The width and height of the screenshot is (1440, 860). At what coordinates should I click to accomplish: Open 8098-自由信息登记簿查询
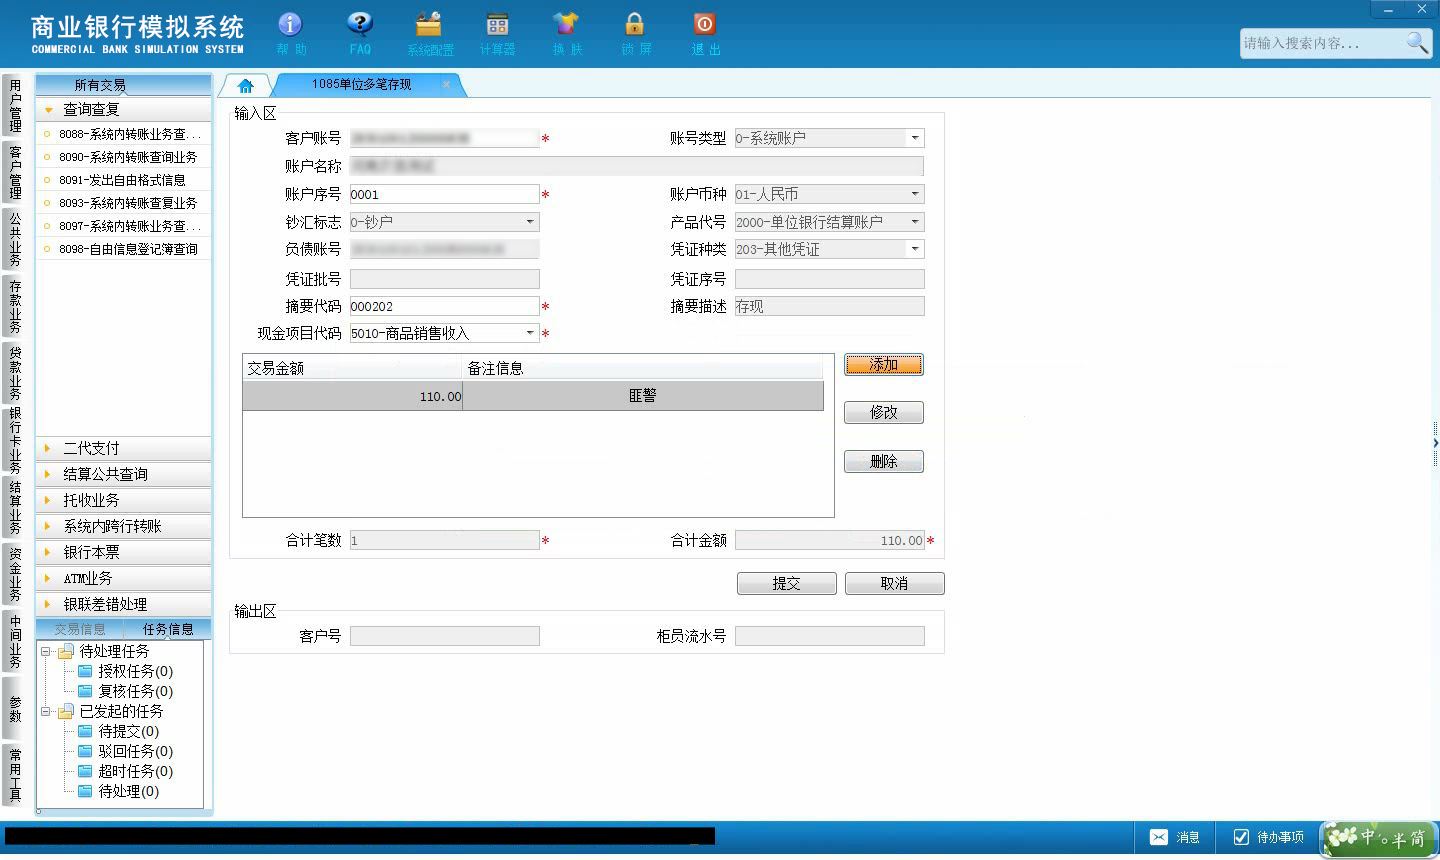coord(124,249)
